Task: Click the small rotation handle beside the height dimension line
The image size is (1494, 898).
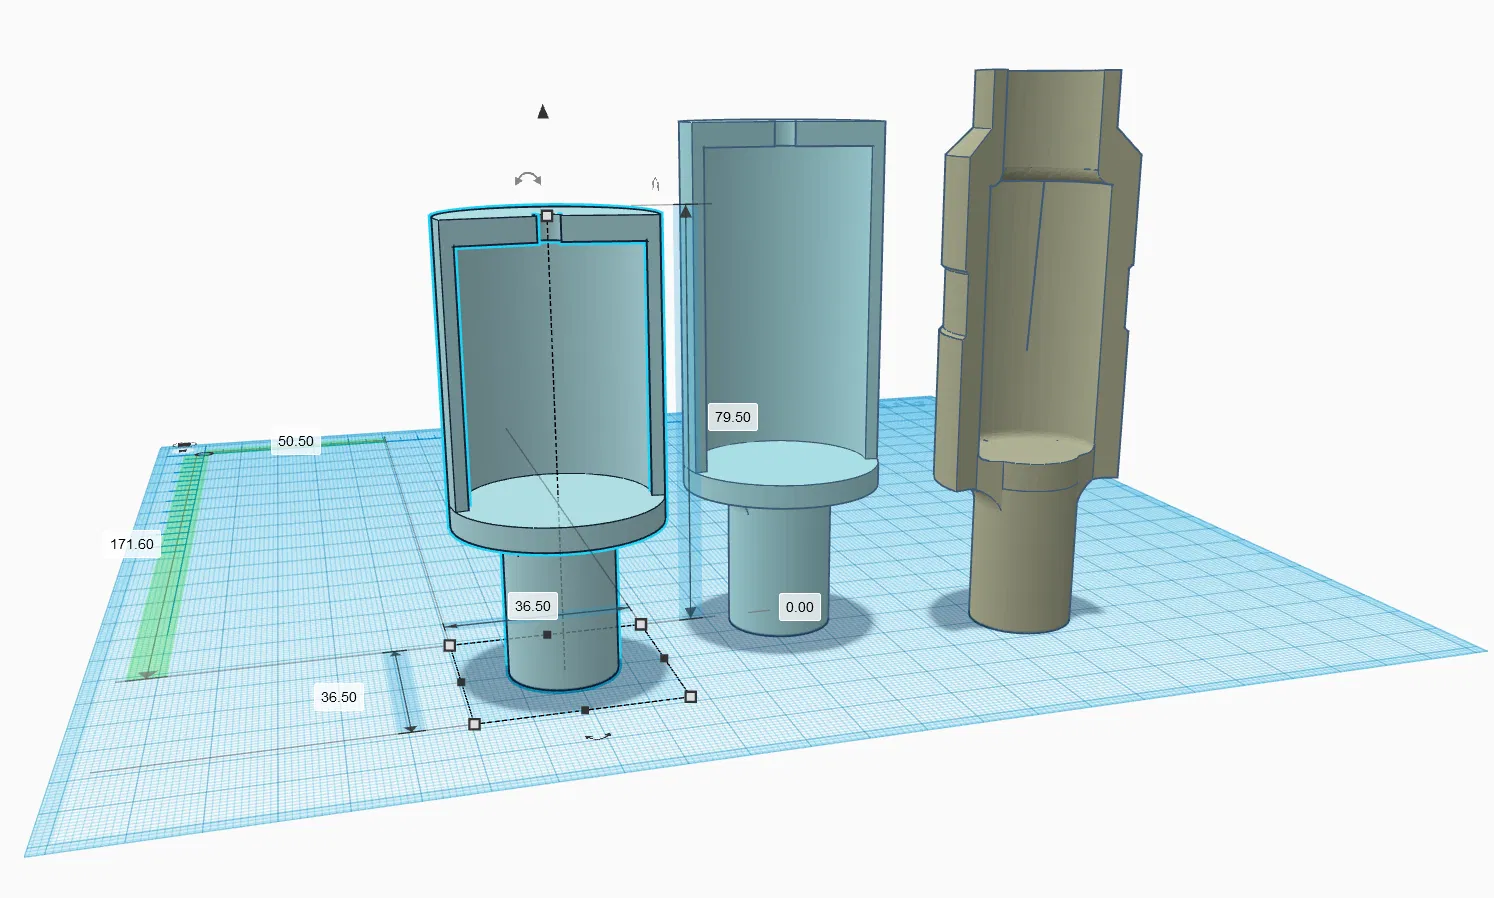Action: 656,184
